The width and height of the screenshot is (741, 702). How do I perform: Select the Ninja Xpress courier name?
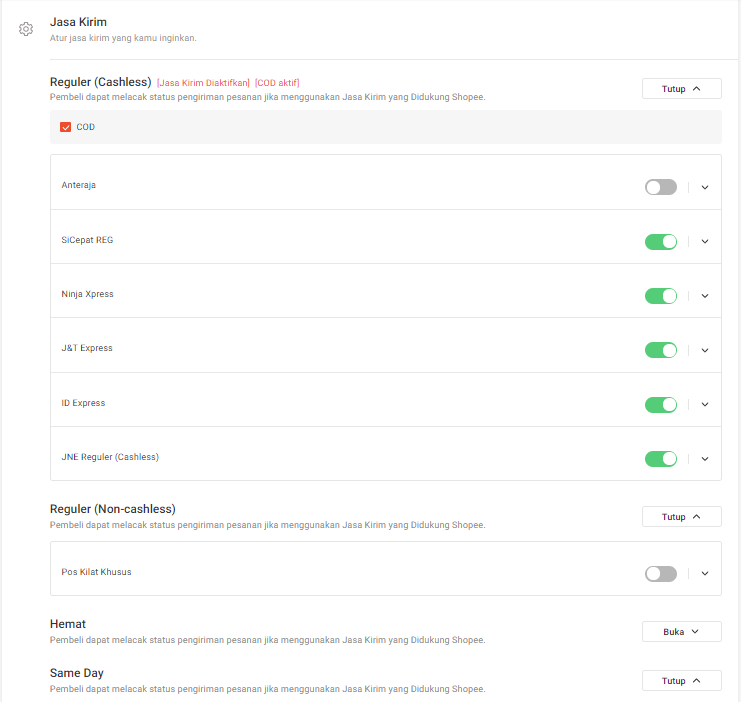(x=87, y=294)
